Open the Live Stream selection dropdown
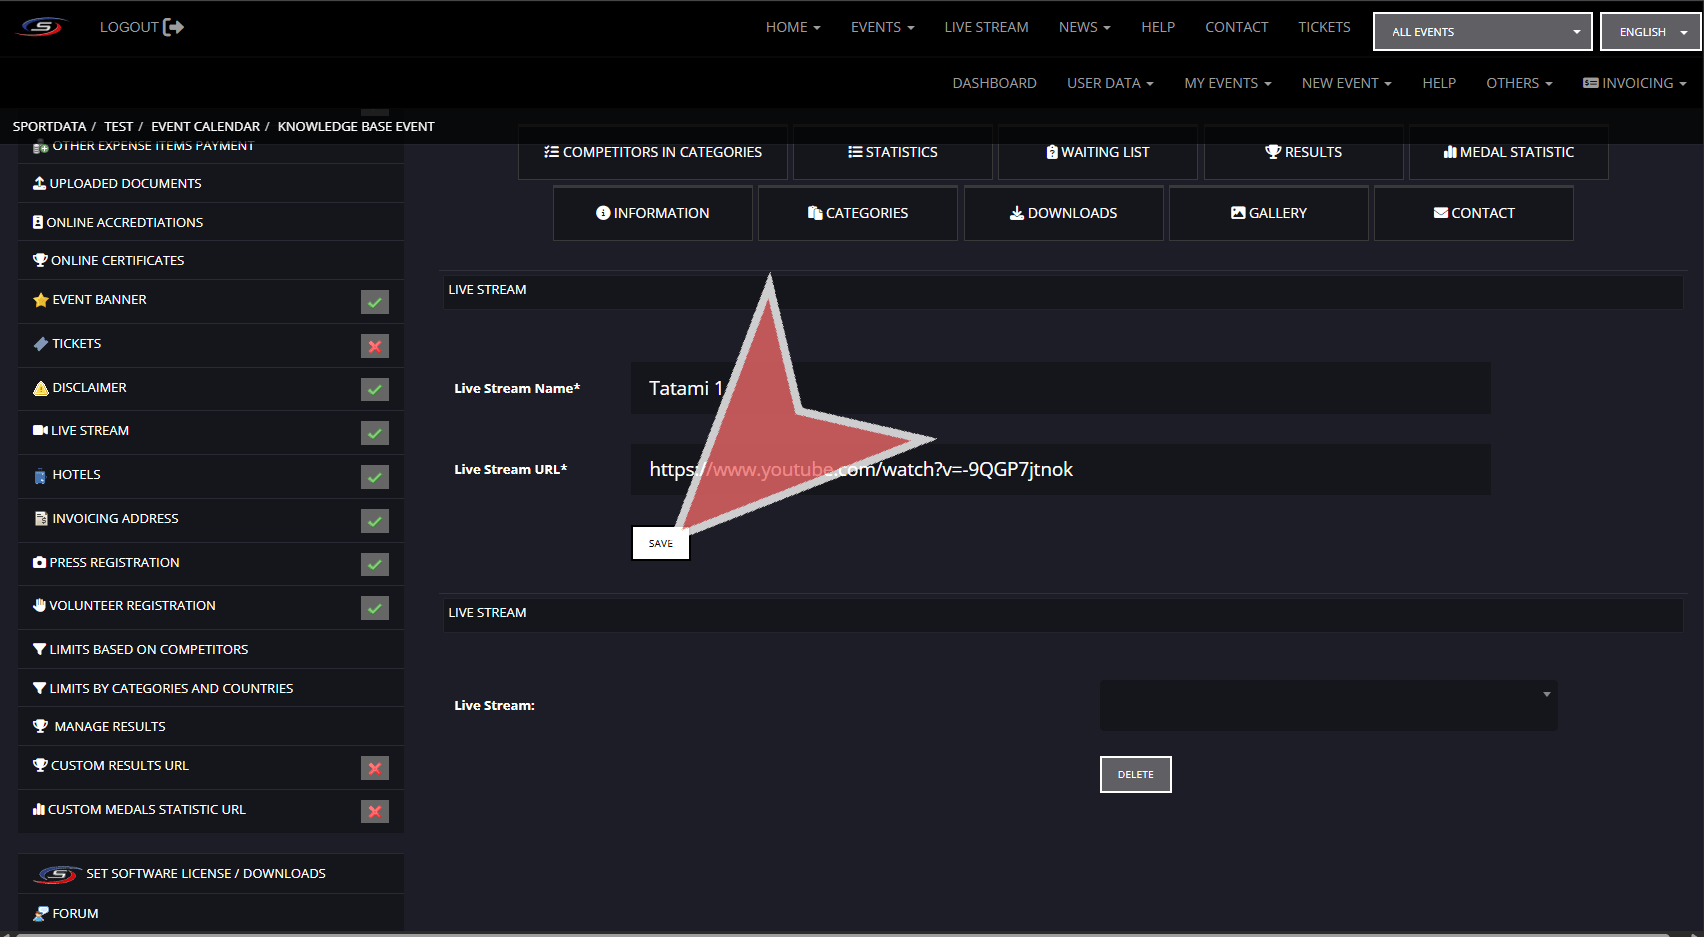 [x=1328, y=706]
